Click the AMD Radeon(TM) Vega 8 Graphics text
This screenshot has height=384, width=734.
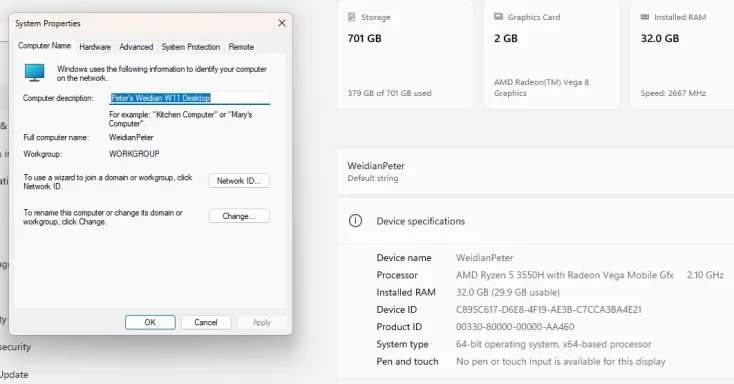(x=542, y=88)
